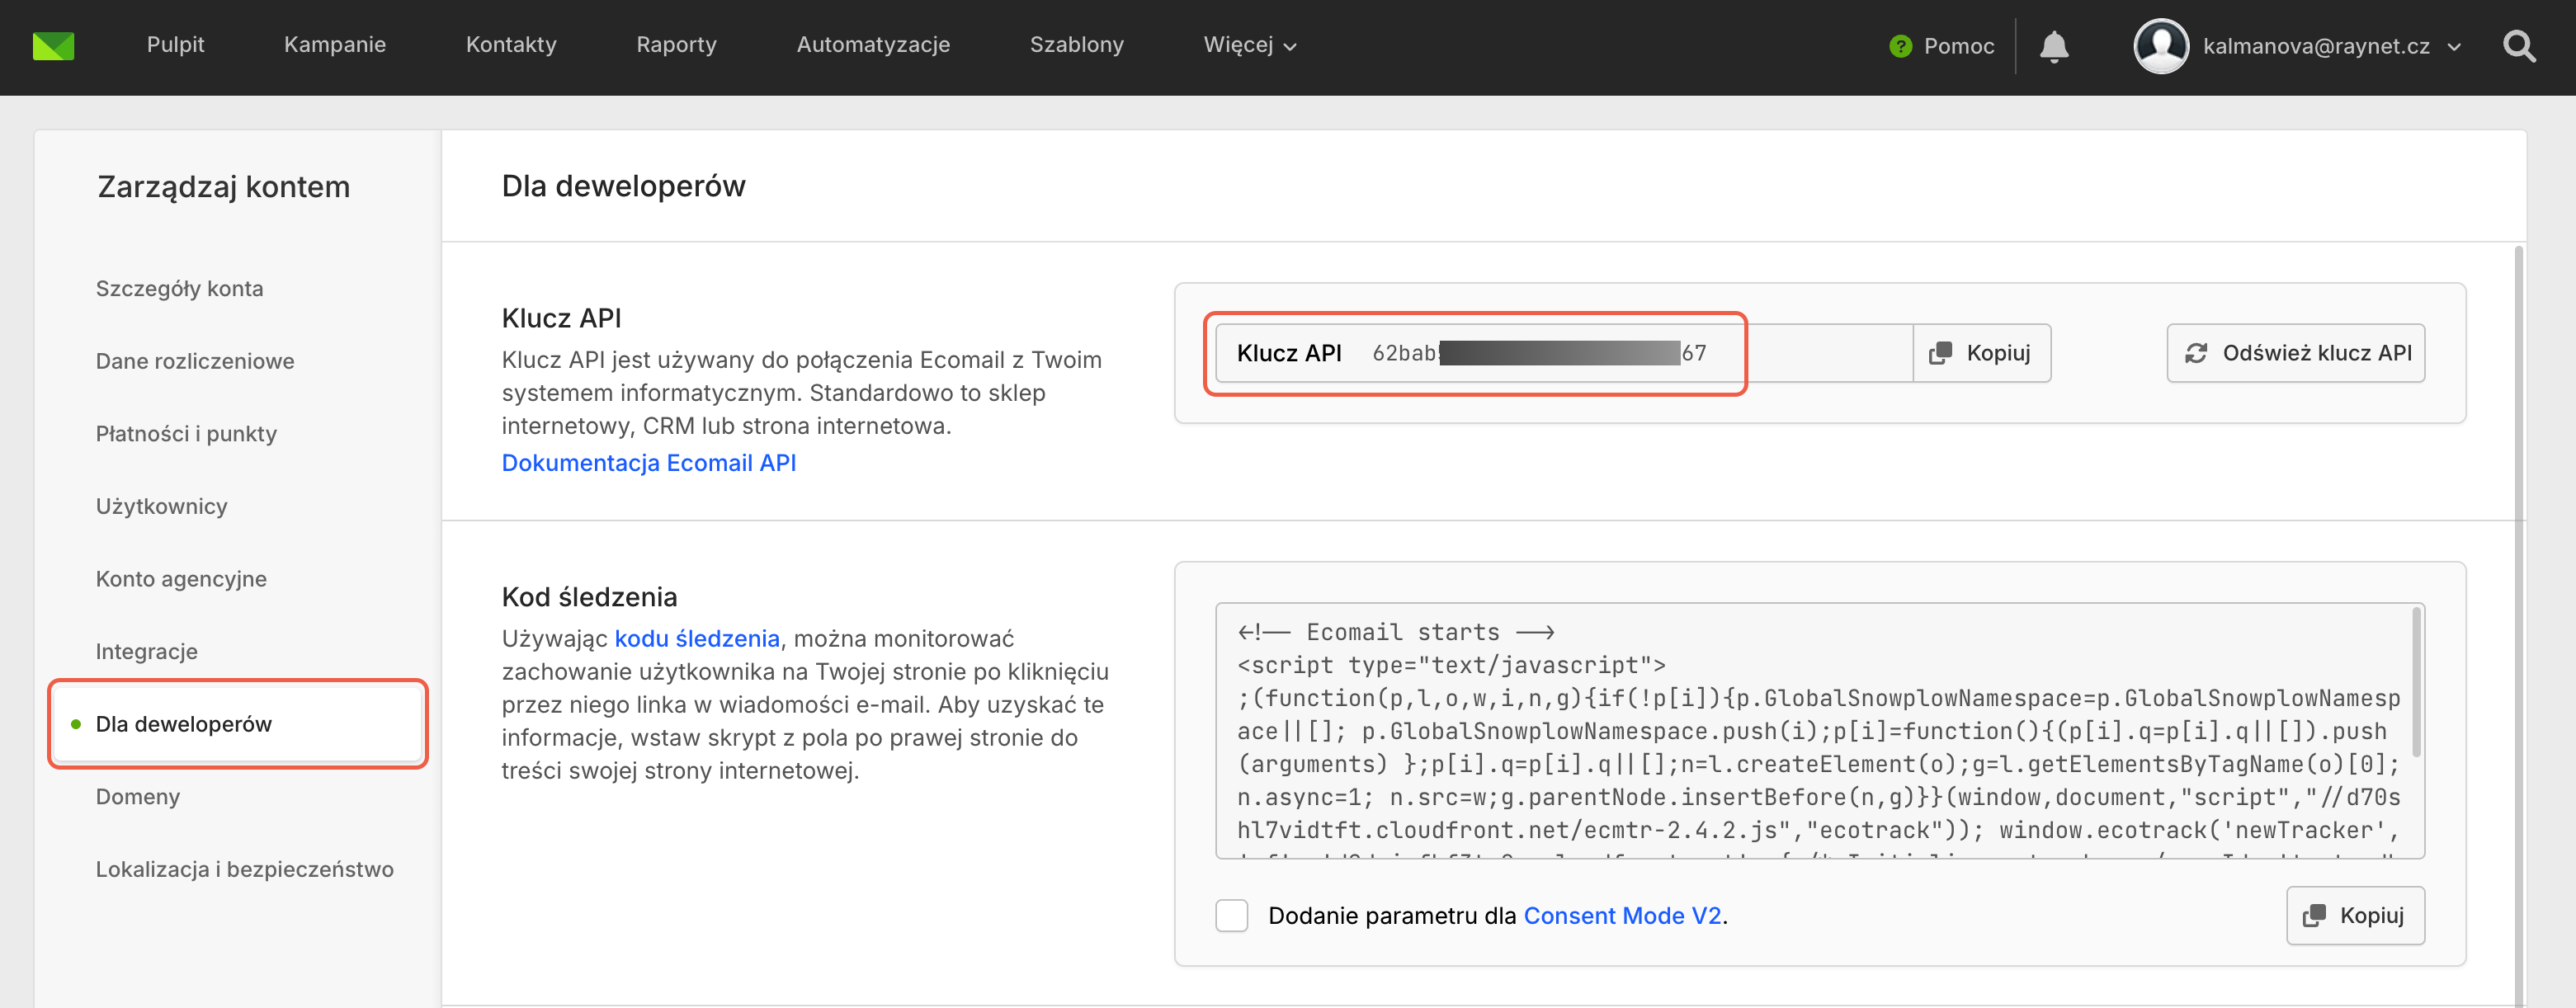Click the refresh arrows icon in Odśwież
The height and width of the screenshot is (1008, 2576).
point(2196,353)
